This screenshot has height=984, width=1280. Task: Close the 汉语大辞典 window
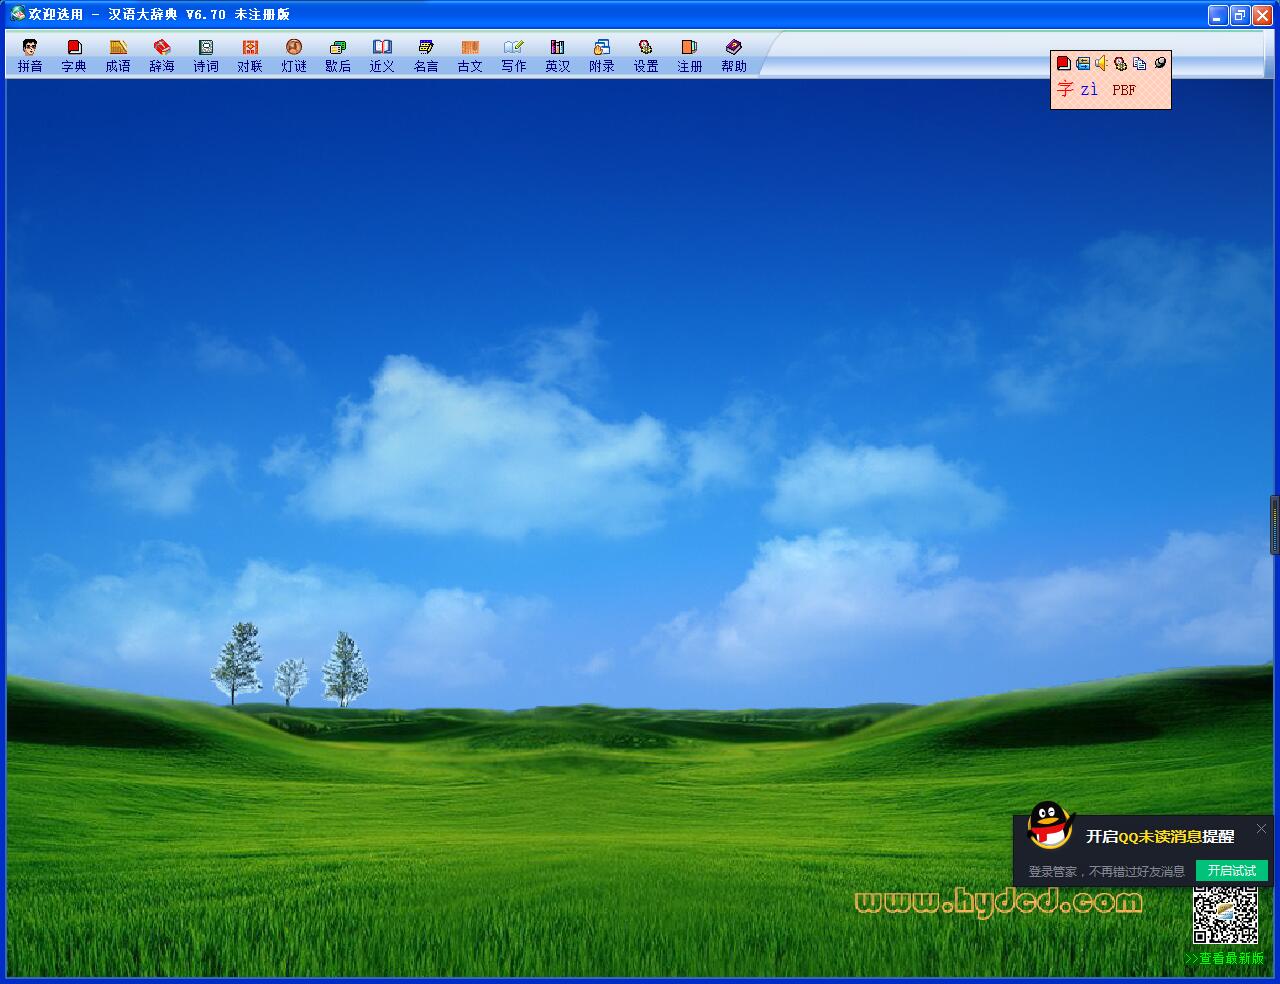[x=1262, y=15]
